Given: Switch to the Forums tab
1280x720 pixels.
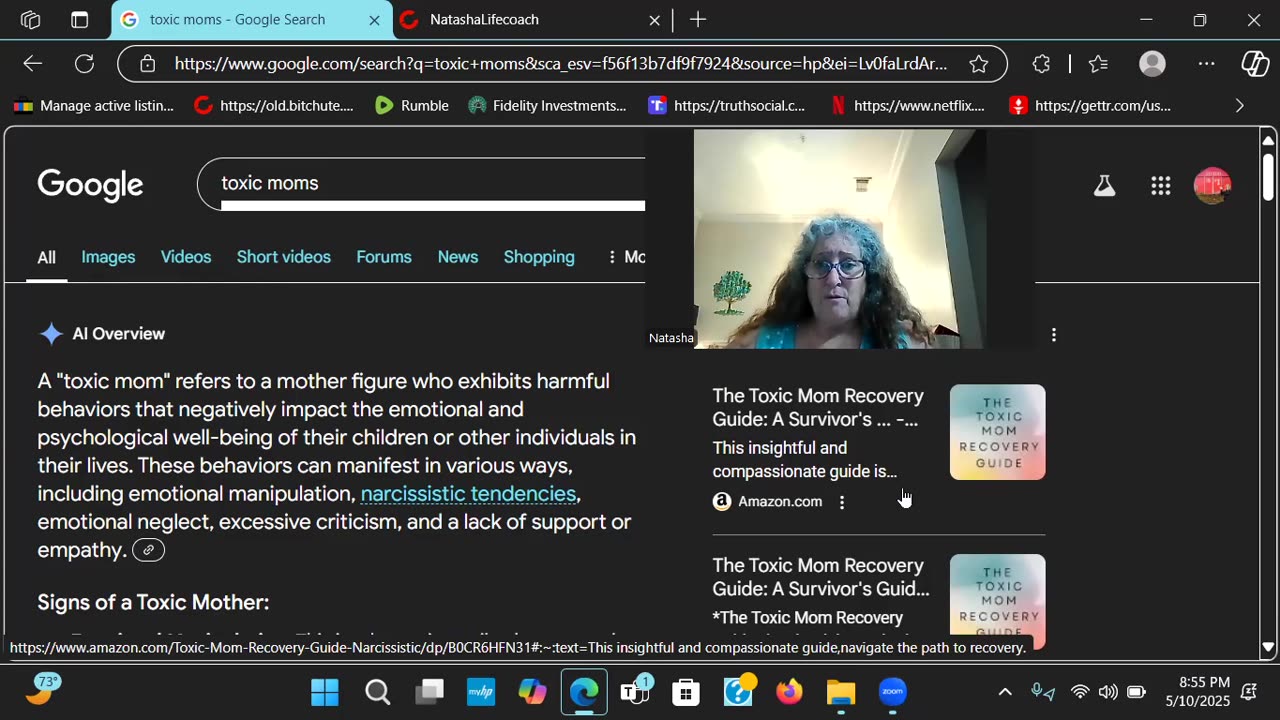Looking at the screenshot, I should coord(384,257).
